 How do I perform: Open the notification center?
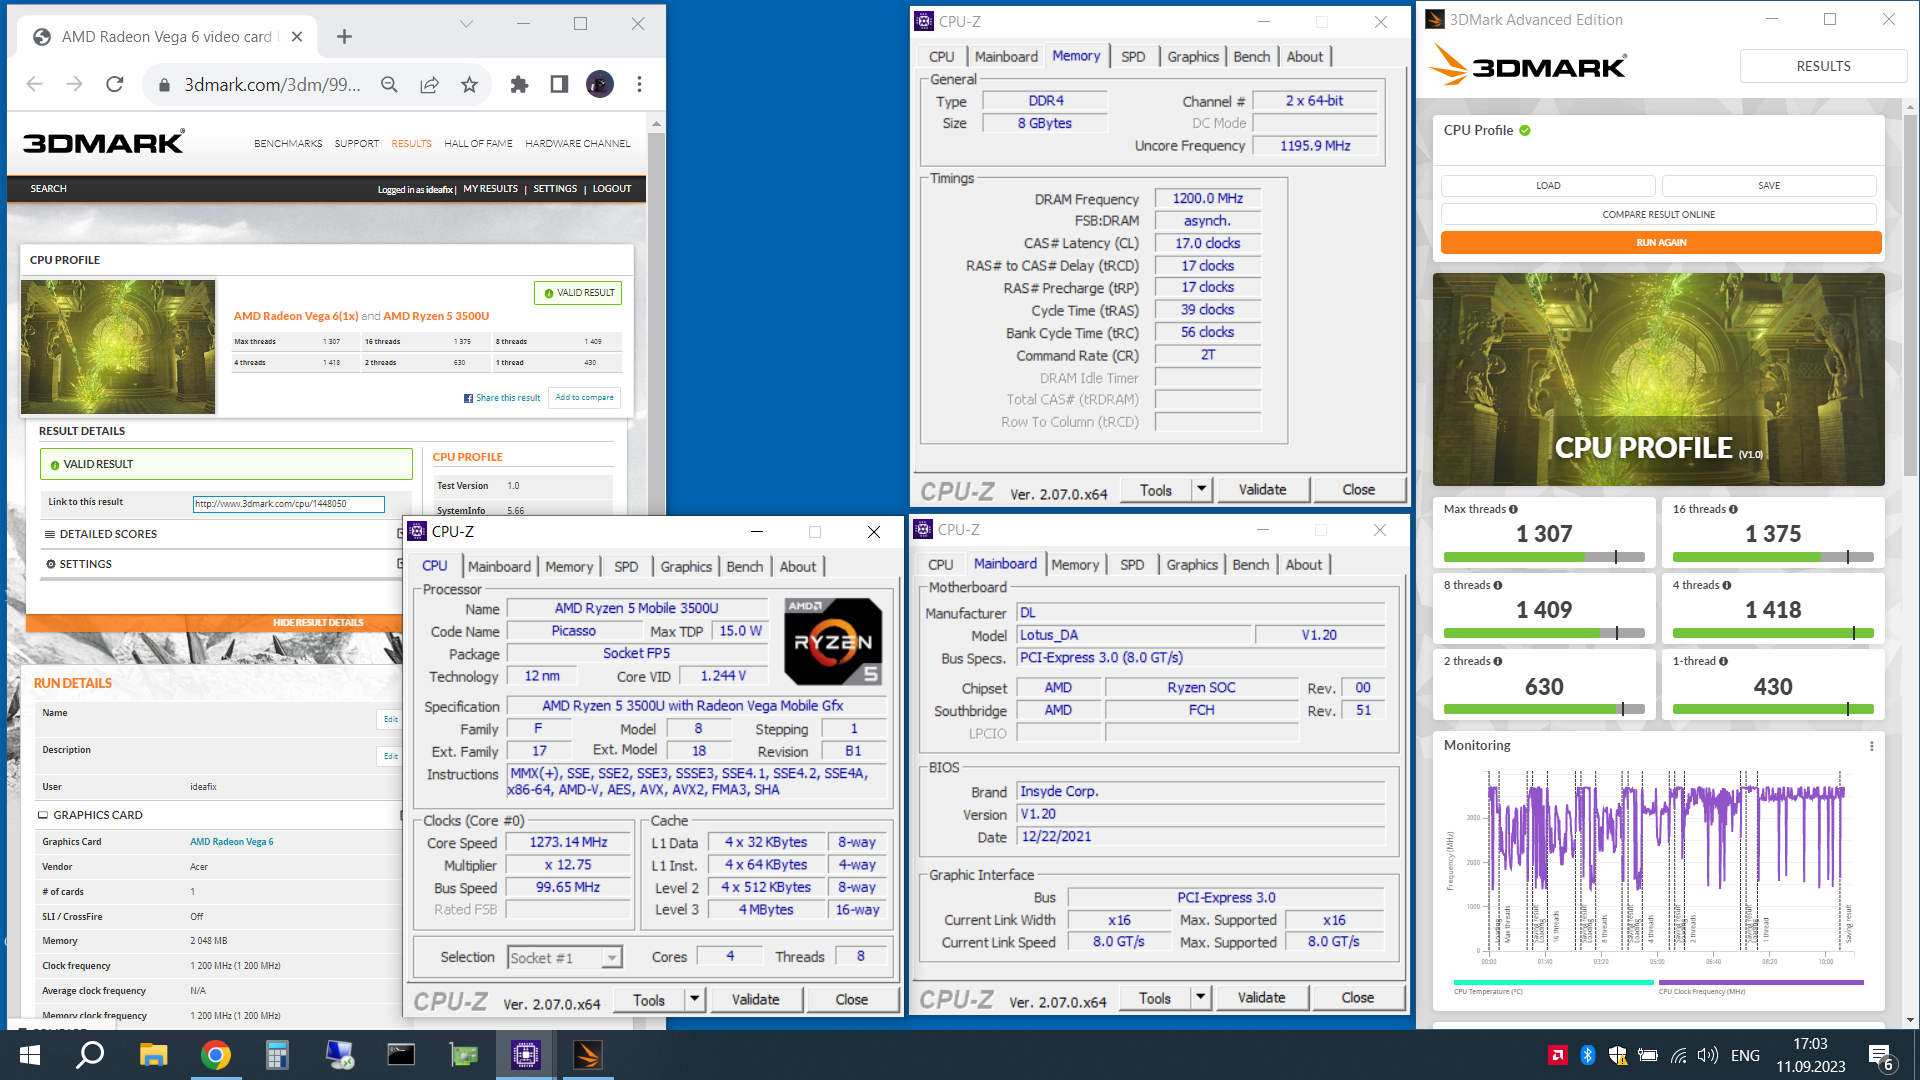click(1879, 1056)
